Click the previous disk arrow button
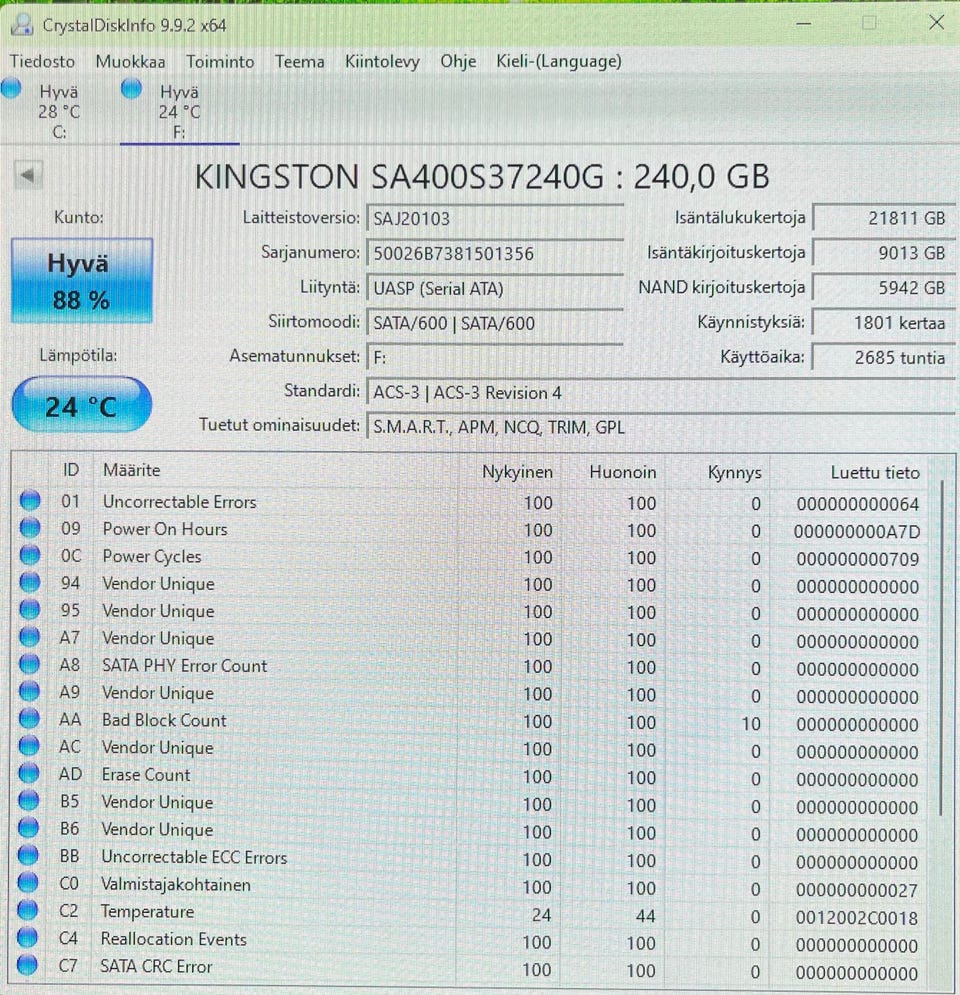960x995 pixels. click(28, 175)
